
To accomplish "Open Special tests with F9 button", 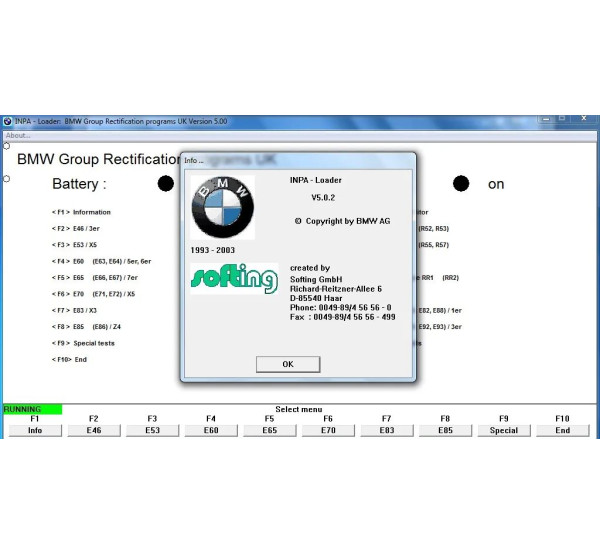I will pos(504,431).
